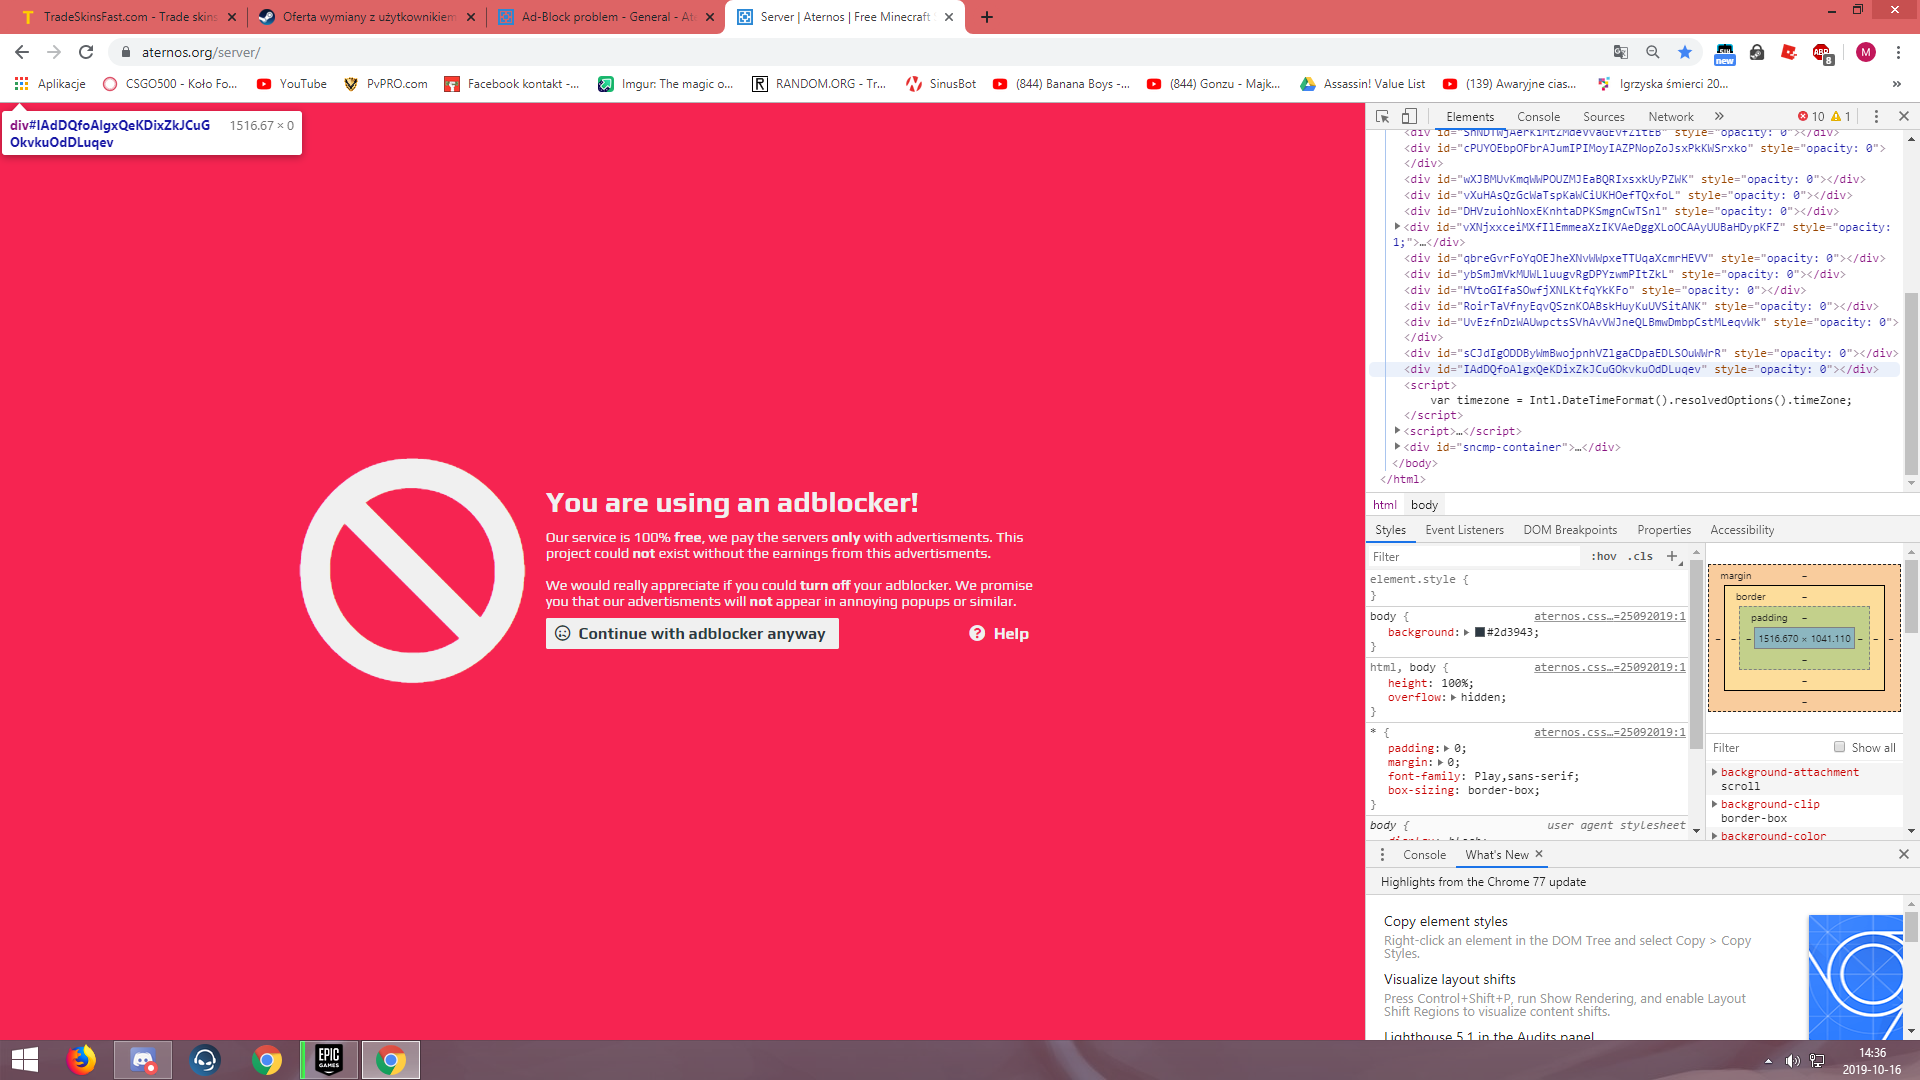
Task: Click the styles Filter input
Action: pos(1475,556)
